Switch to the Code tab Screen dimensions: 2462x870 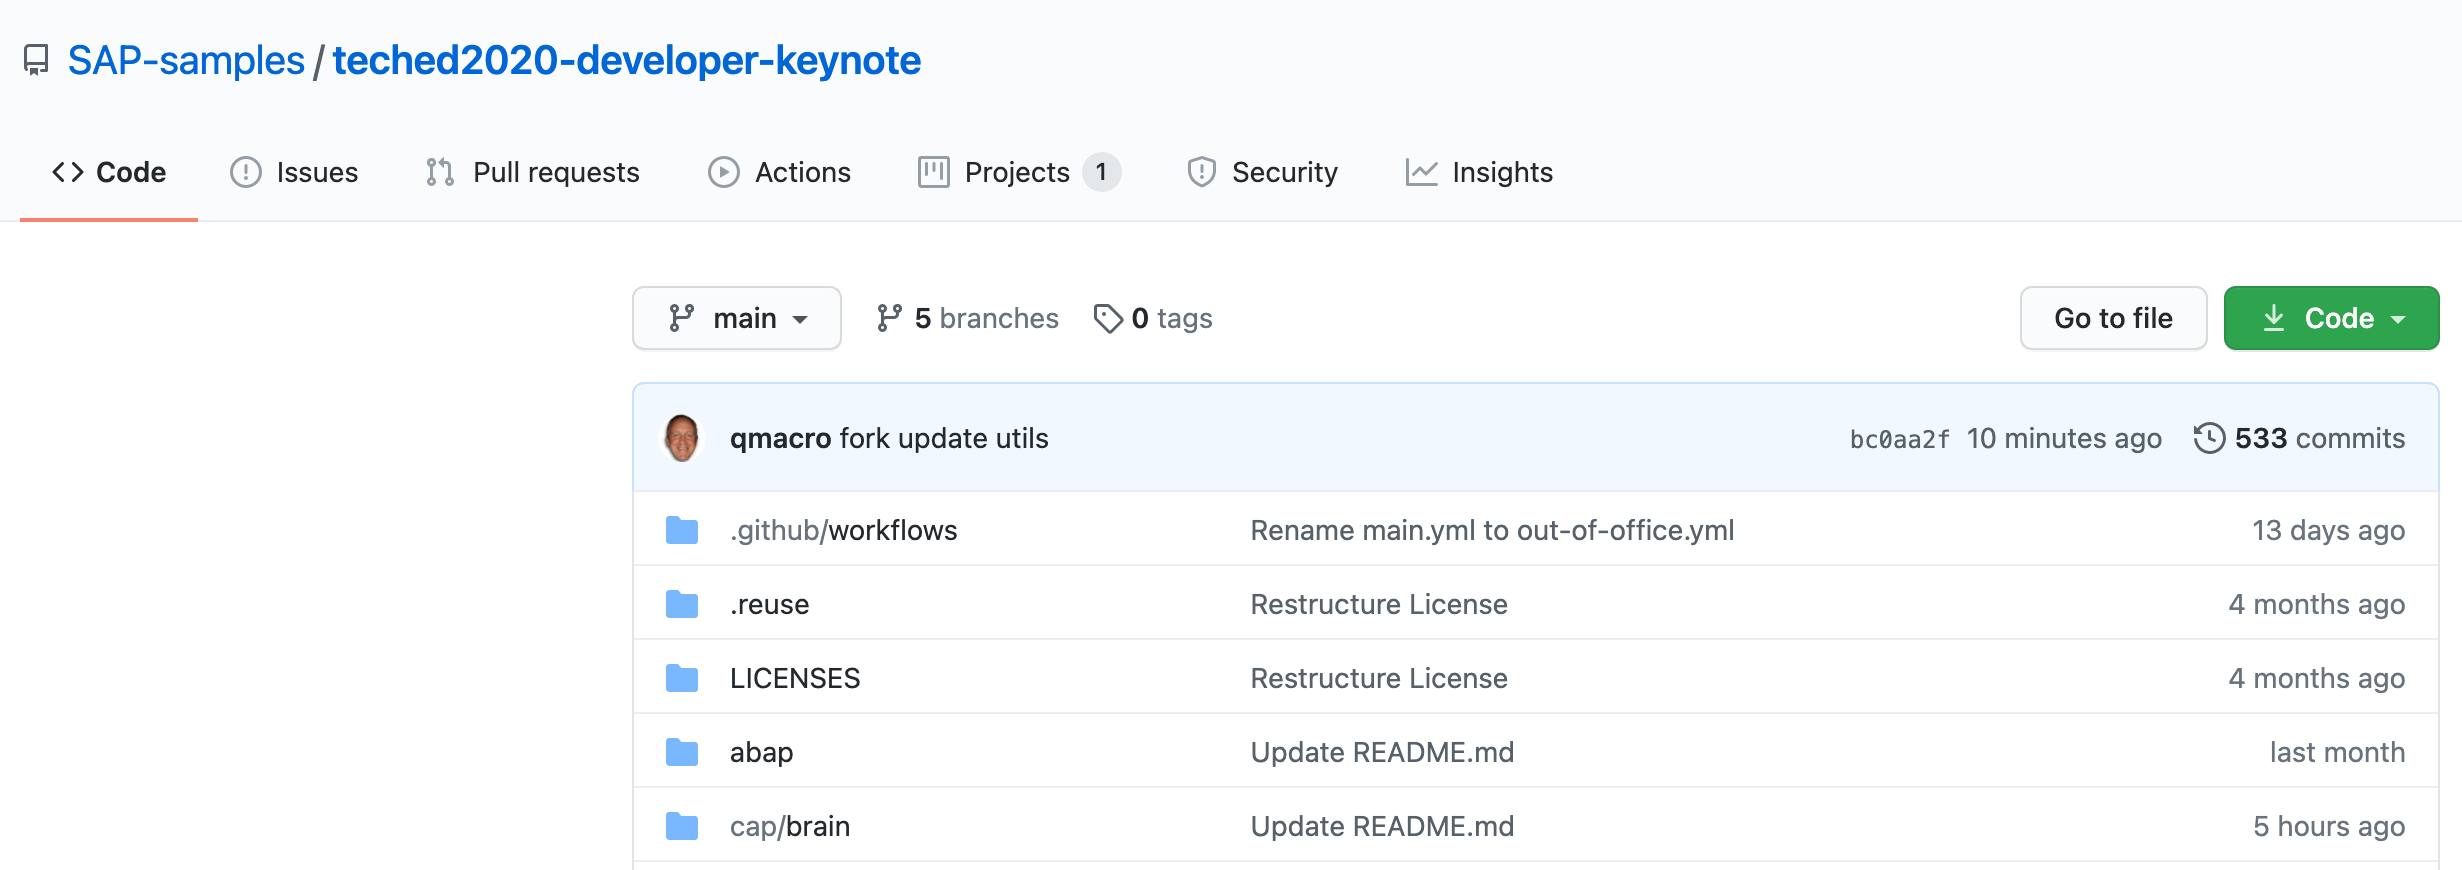[x=109, y=172]
